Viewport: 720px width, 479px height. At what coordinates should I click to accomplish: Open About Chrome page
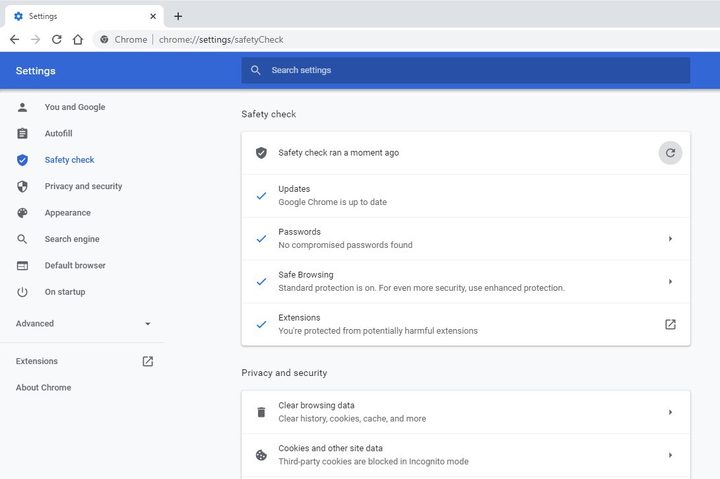point(43,387)
